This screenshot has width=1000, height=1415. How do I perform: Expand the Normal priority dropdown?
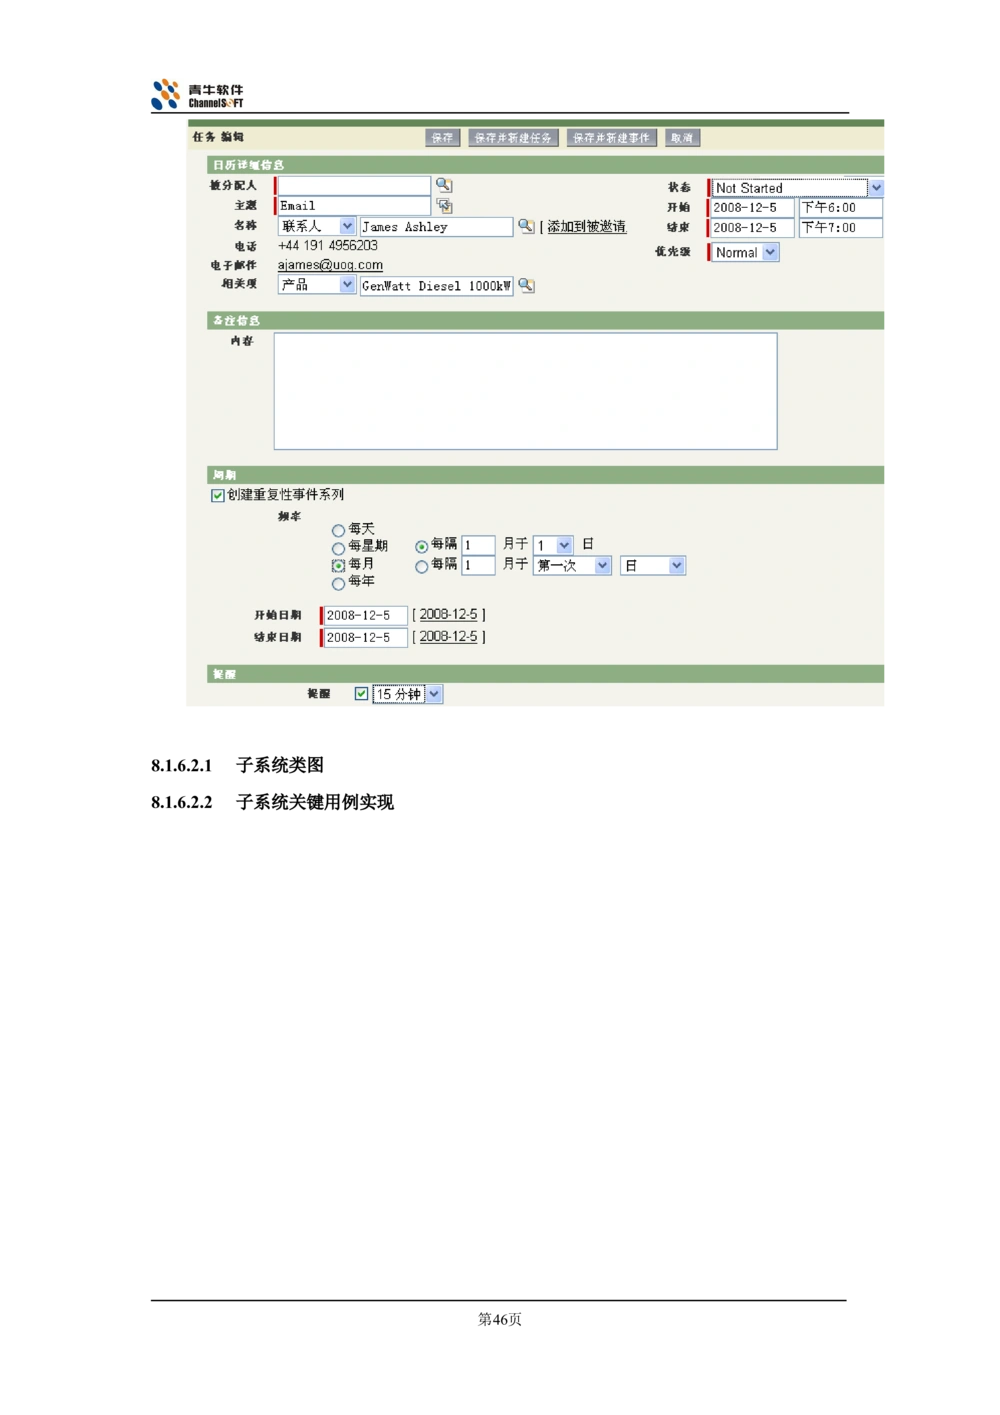point(770,253)
